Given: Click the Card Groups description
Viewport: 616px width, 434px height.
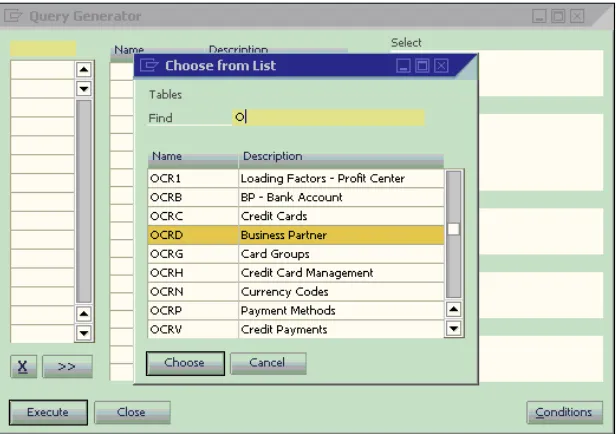Looking at the screenshot, I should pos(275,254).
